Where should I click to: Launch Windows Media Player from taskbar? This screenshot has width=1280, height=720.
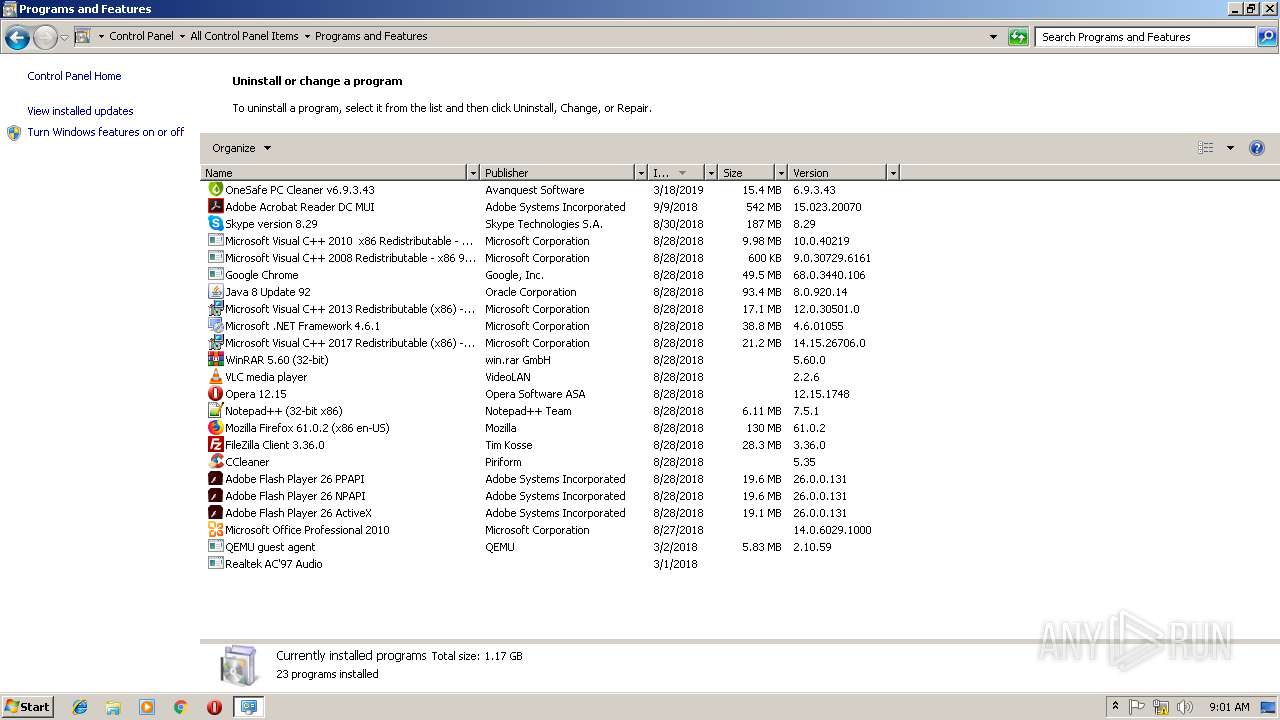coord(147,707)
